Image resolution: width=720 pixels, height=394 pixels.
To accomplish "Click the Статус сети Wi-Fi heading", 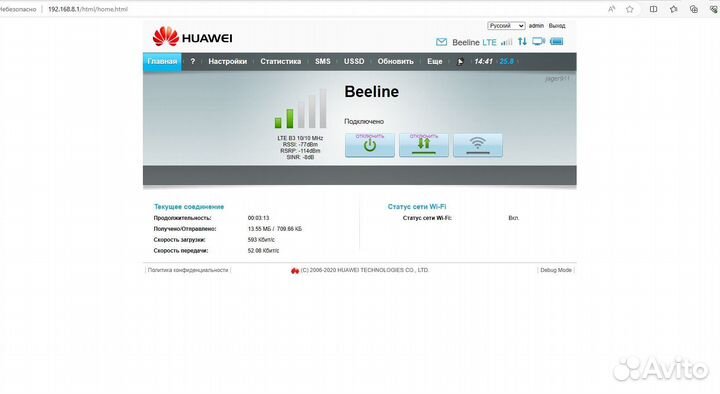I will coord(417,207).
